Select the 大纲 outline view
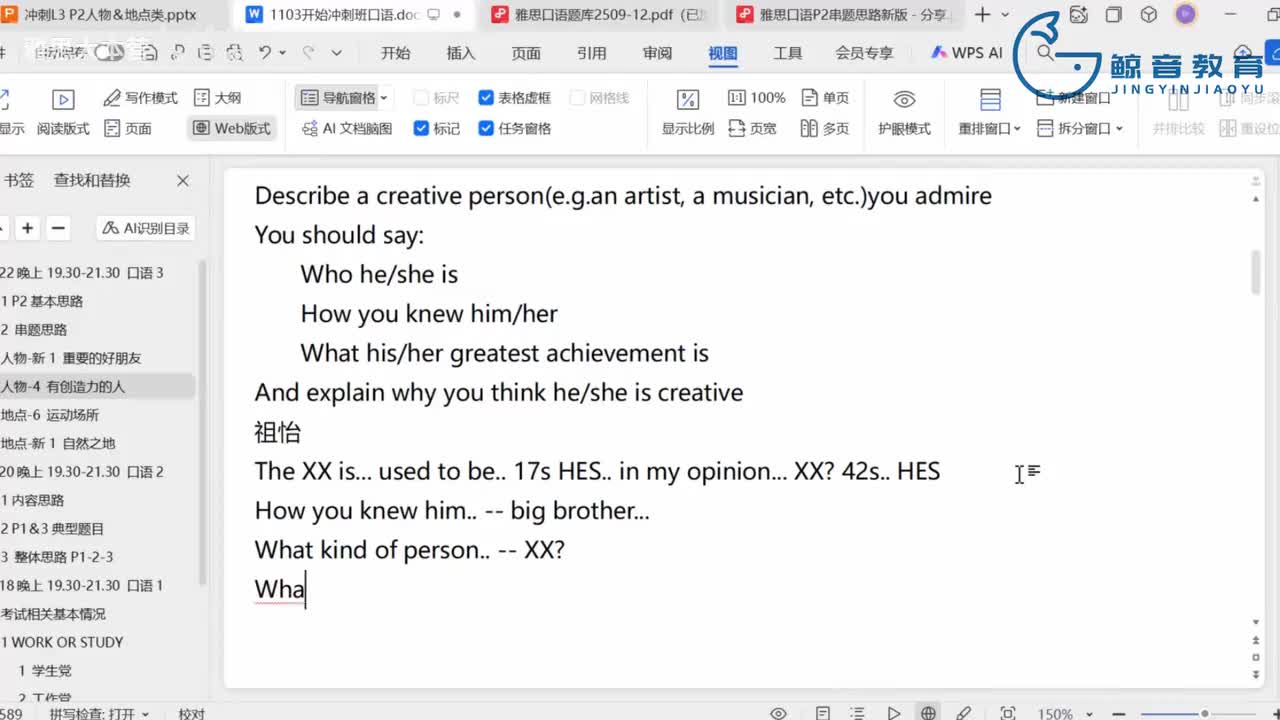1280x720 pixels. click(217, 98)
